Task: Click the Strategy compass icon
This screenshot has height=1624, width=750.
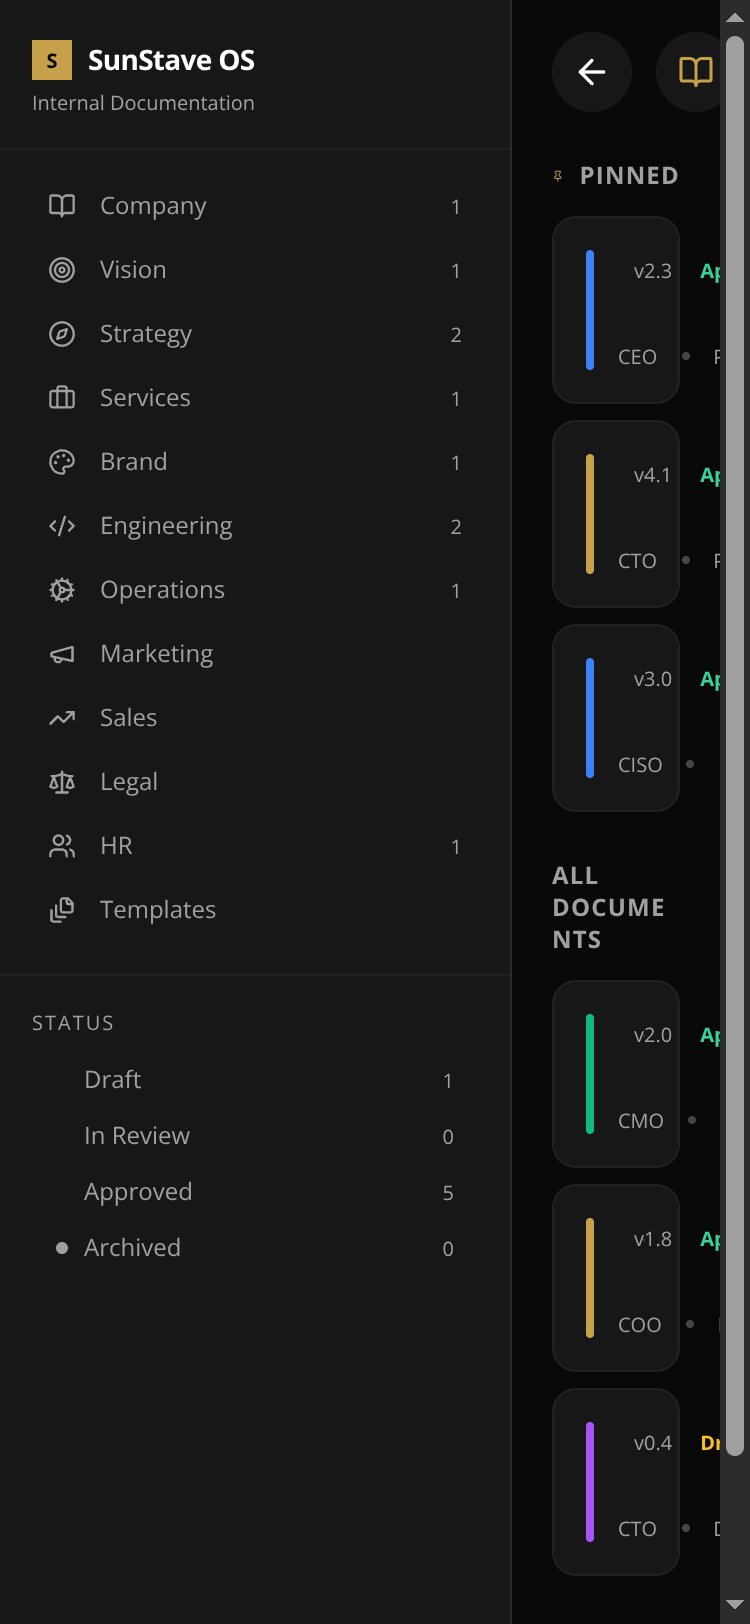Action: point(62,334)
